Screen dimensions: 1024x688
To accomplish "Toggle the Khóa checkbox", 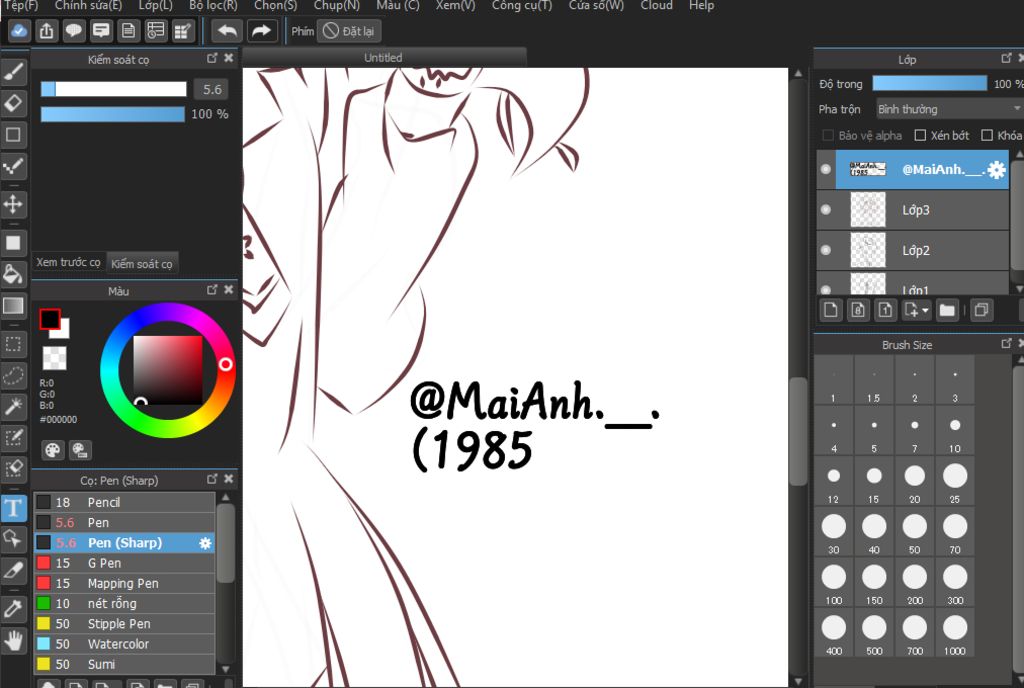I will pos(987,135).
